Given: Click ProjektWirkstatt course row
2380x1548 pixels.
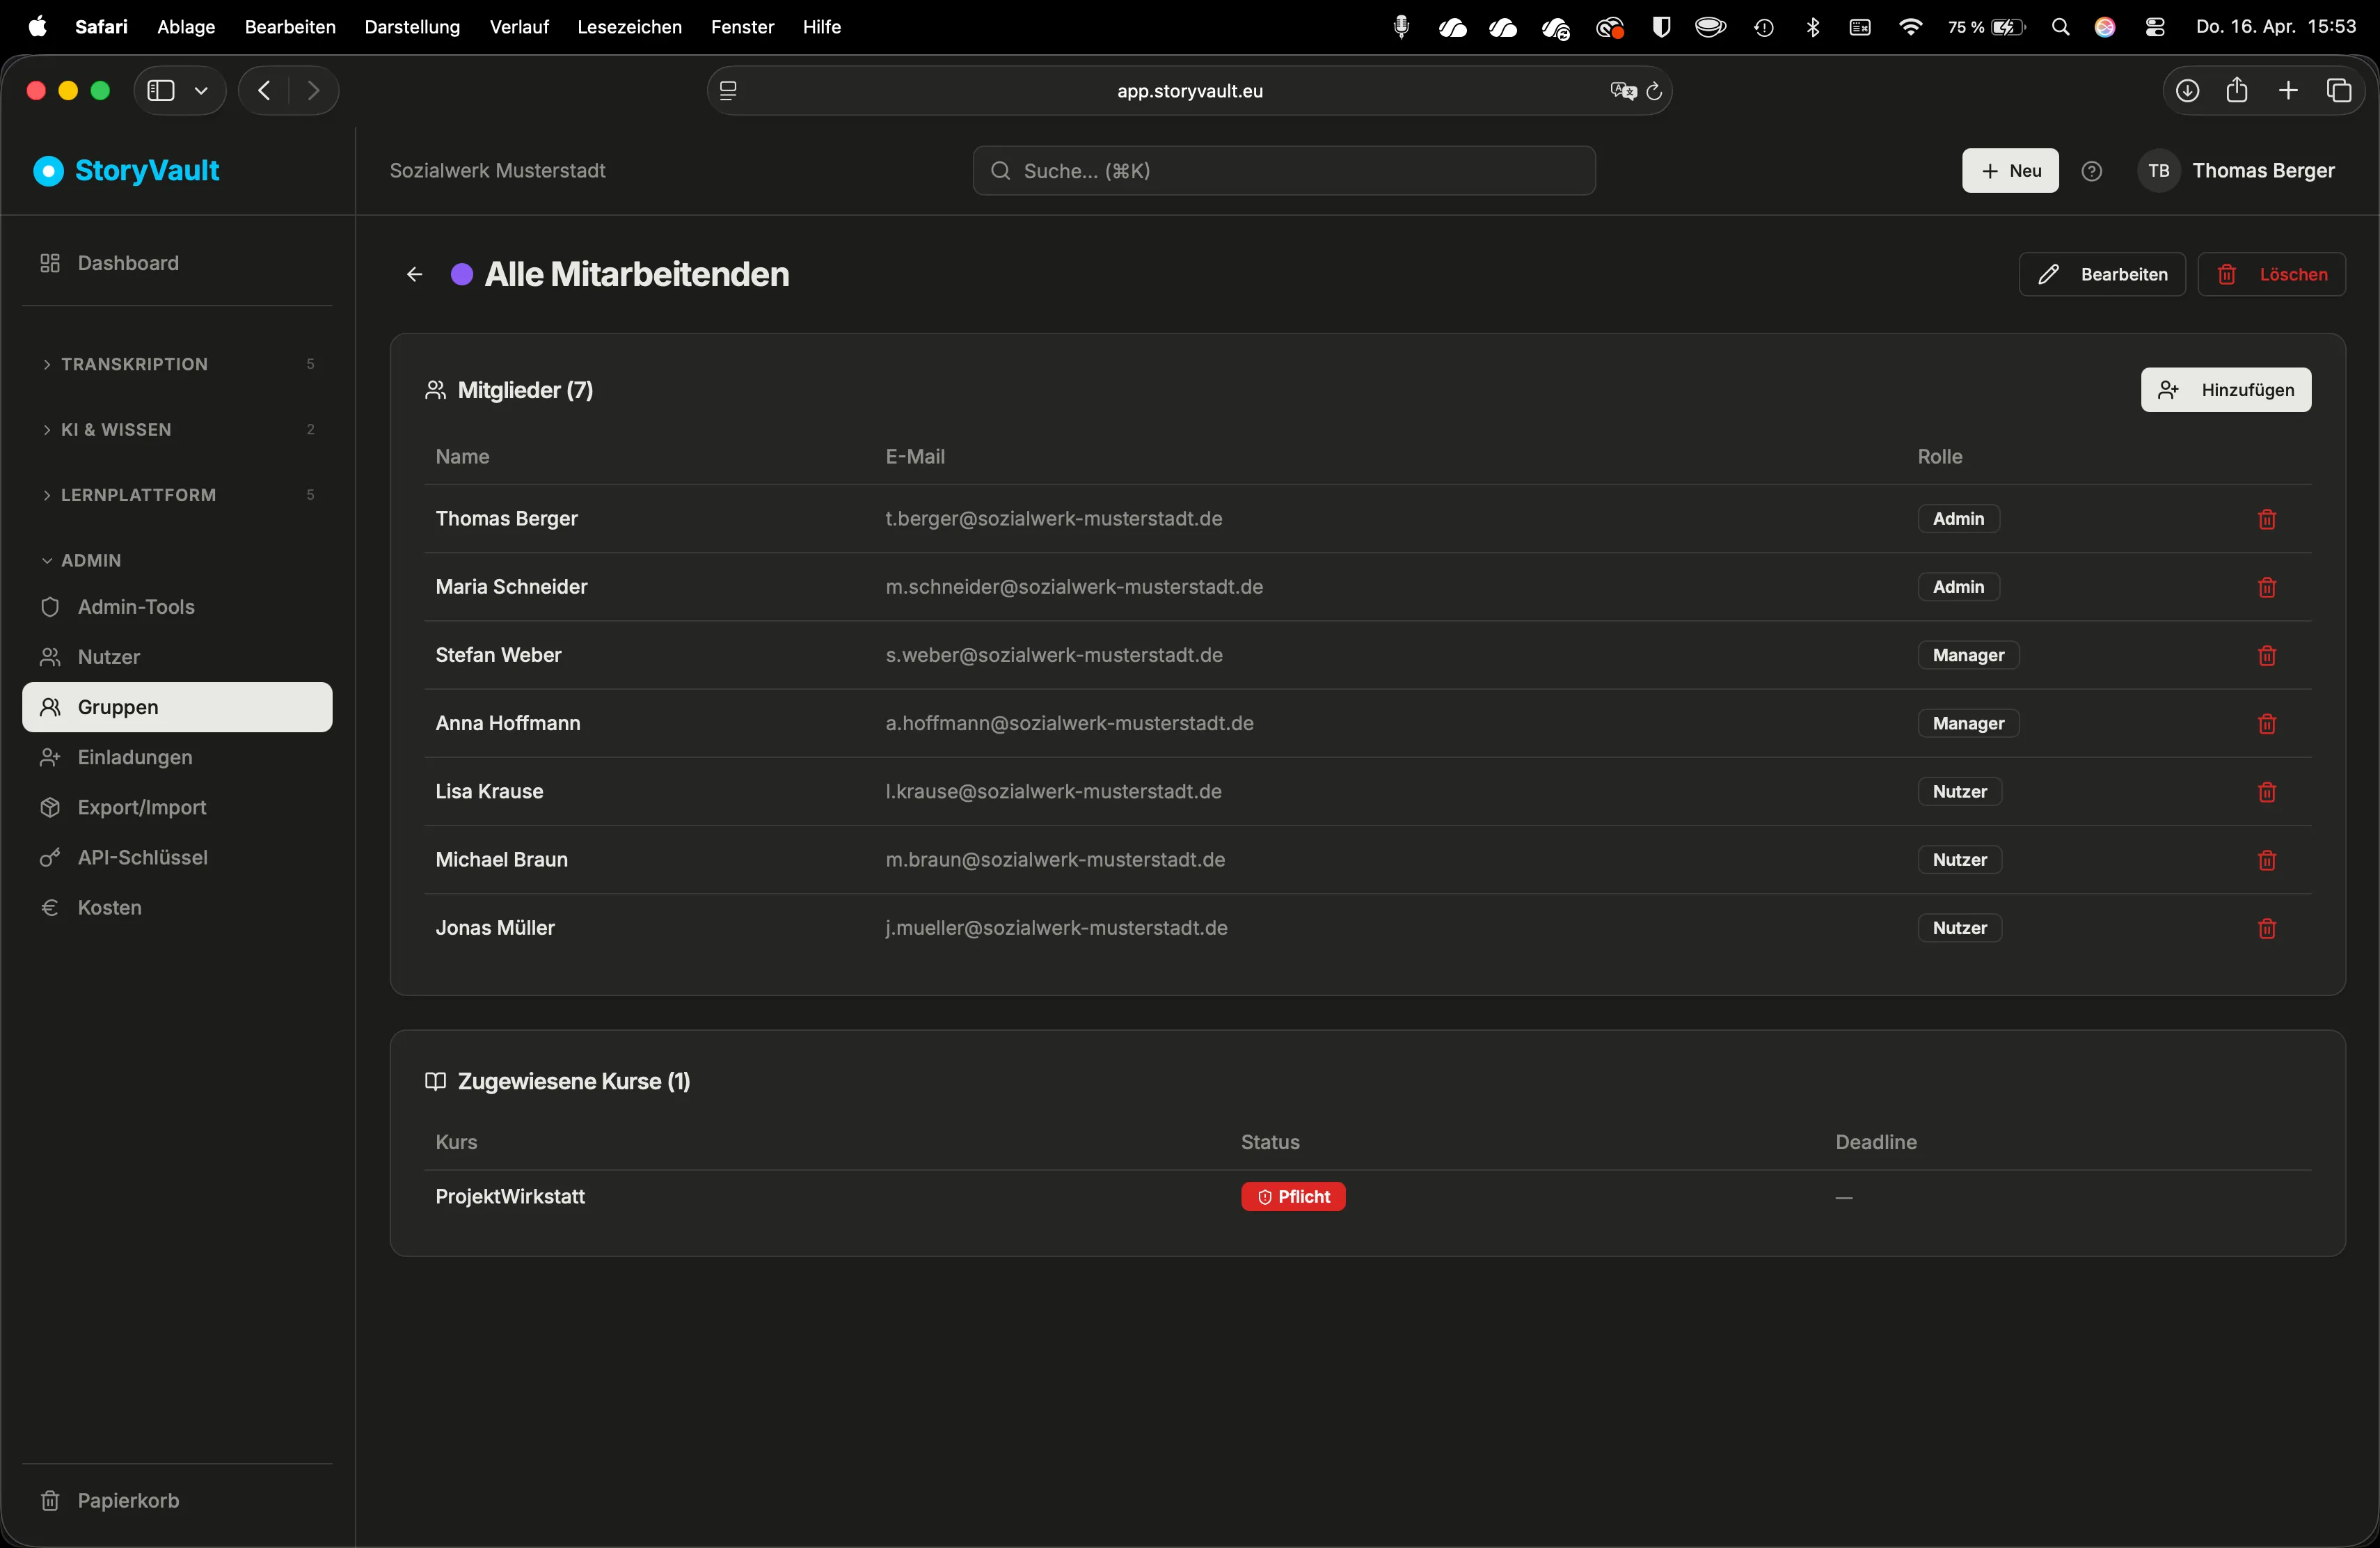Looking at the screenshot, I should [1368, 1197].
